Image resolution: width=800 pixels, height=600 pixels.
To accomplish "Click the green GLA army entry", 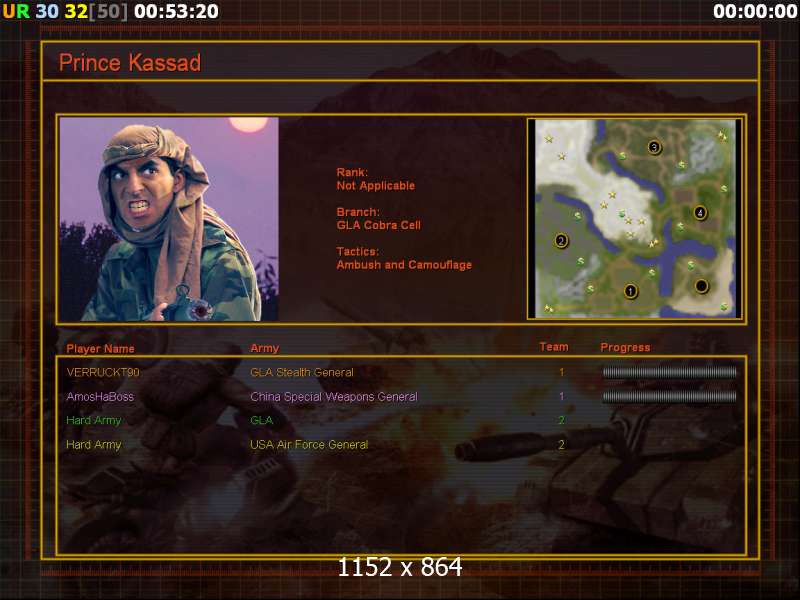I will (261, 420).
